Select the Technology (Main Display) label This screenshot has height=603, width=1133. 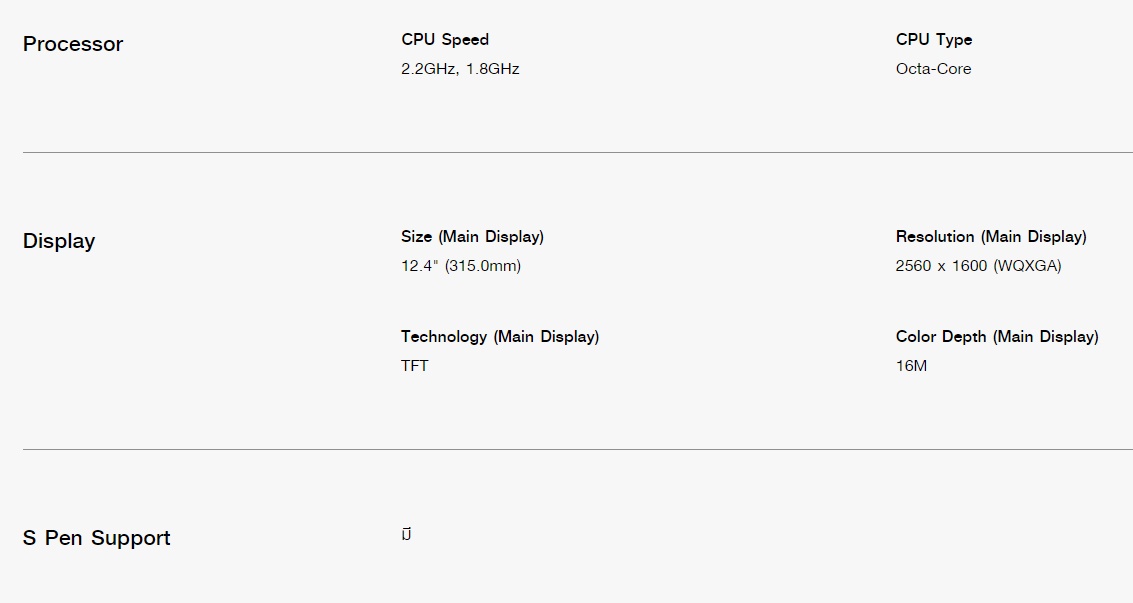(500, 337)
